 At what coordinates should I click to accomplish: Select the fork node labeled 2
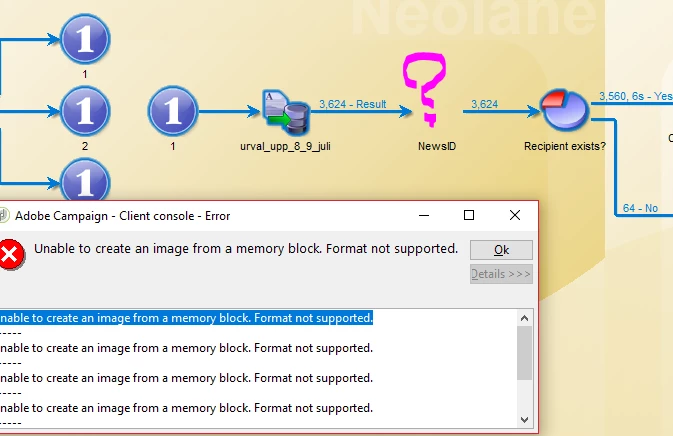click(x=85, y=111)
